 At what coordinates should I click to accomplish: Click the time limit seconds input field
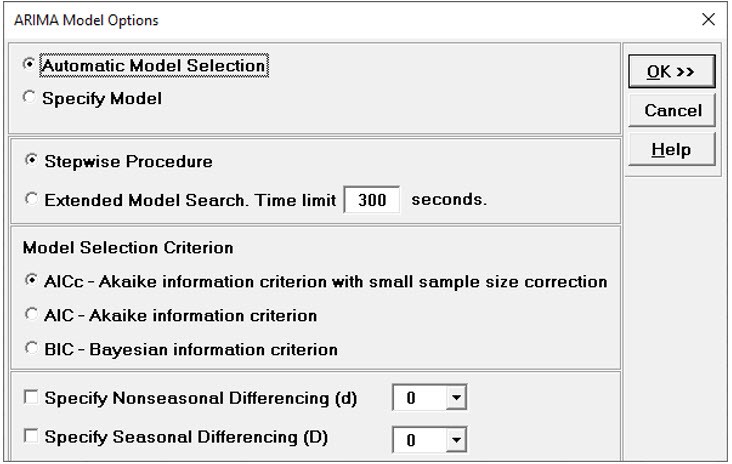click(x=372, y=200)
